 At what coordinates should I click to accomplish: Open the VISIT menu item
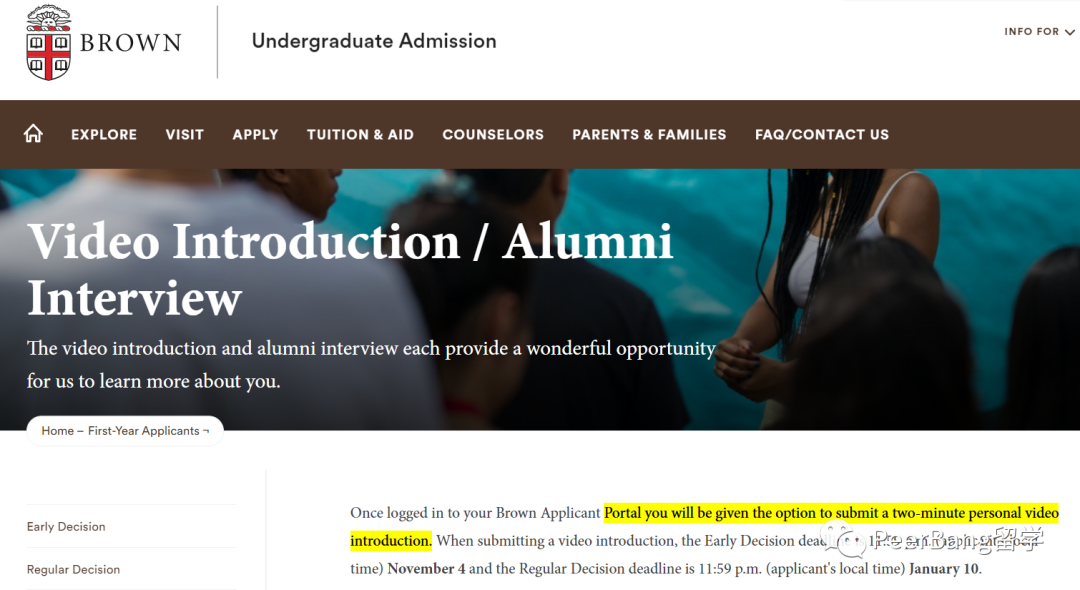tap(185, 134)
